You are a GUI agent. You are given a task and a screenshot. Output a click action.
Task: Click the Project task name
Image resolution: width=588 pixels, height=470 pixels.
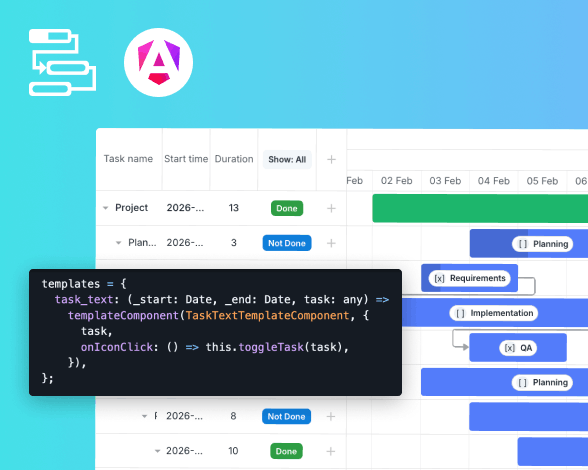pyautogui.click(x=131, y=208)
